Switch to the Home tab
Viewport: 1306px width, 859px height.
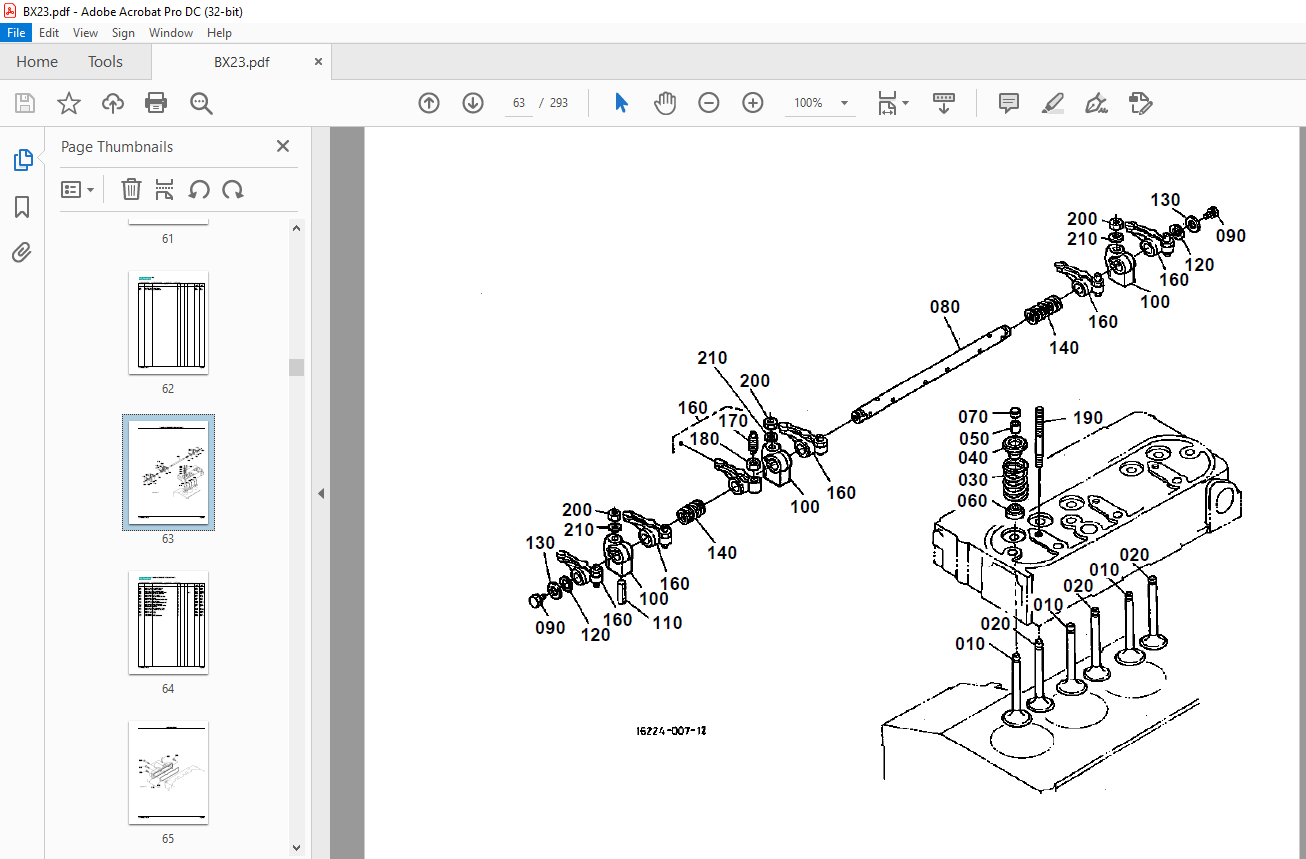point(37,62)
